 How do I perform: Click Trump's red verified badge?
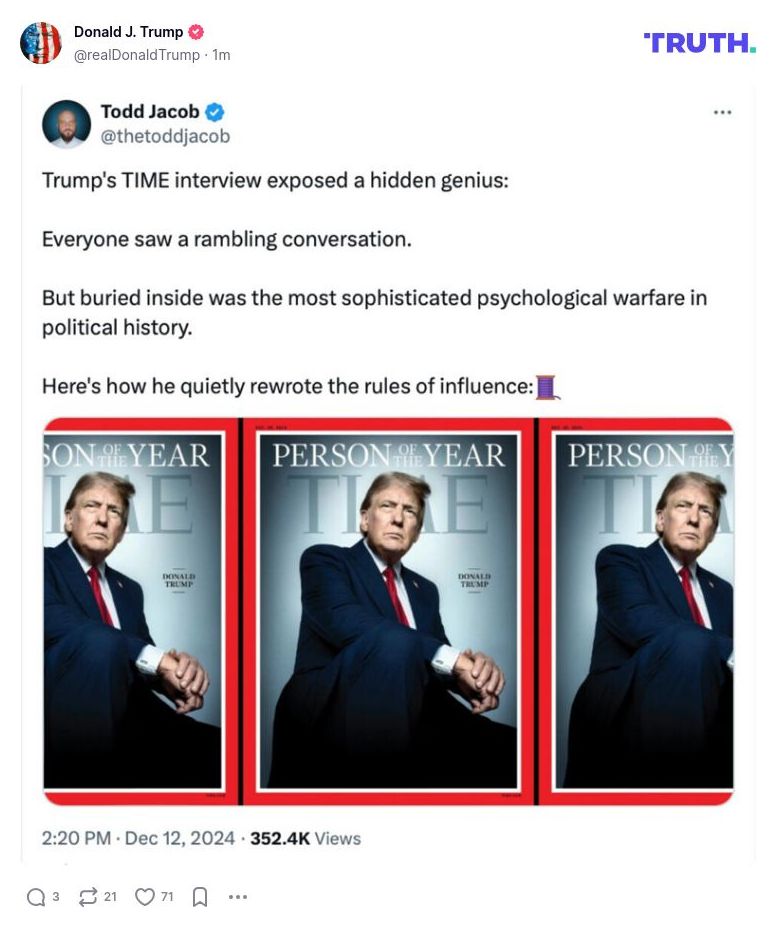coord(196,31)
